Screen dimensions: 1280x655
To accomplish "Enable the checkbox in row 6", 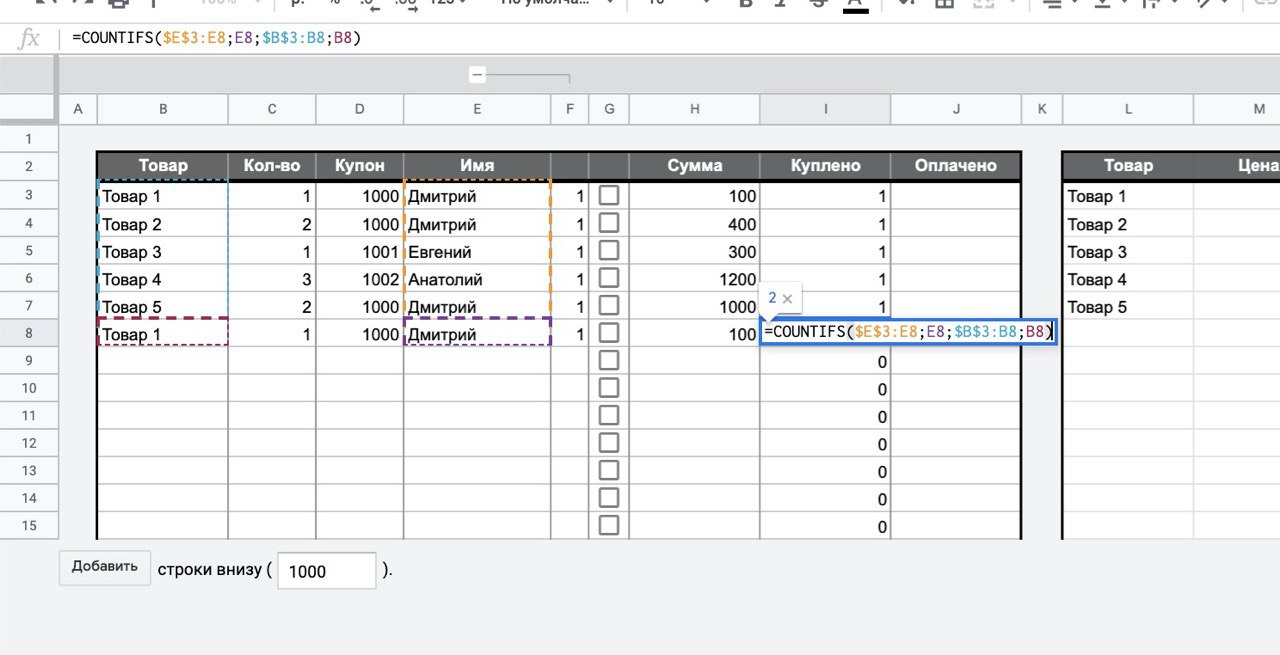I will point(608,278).
